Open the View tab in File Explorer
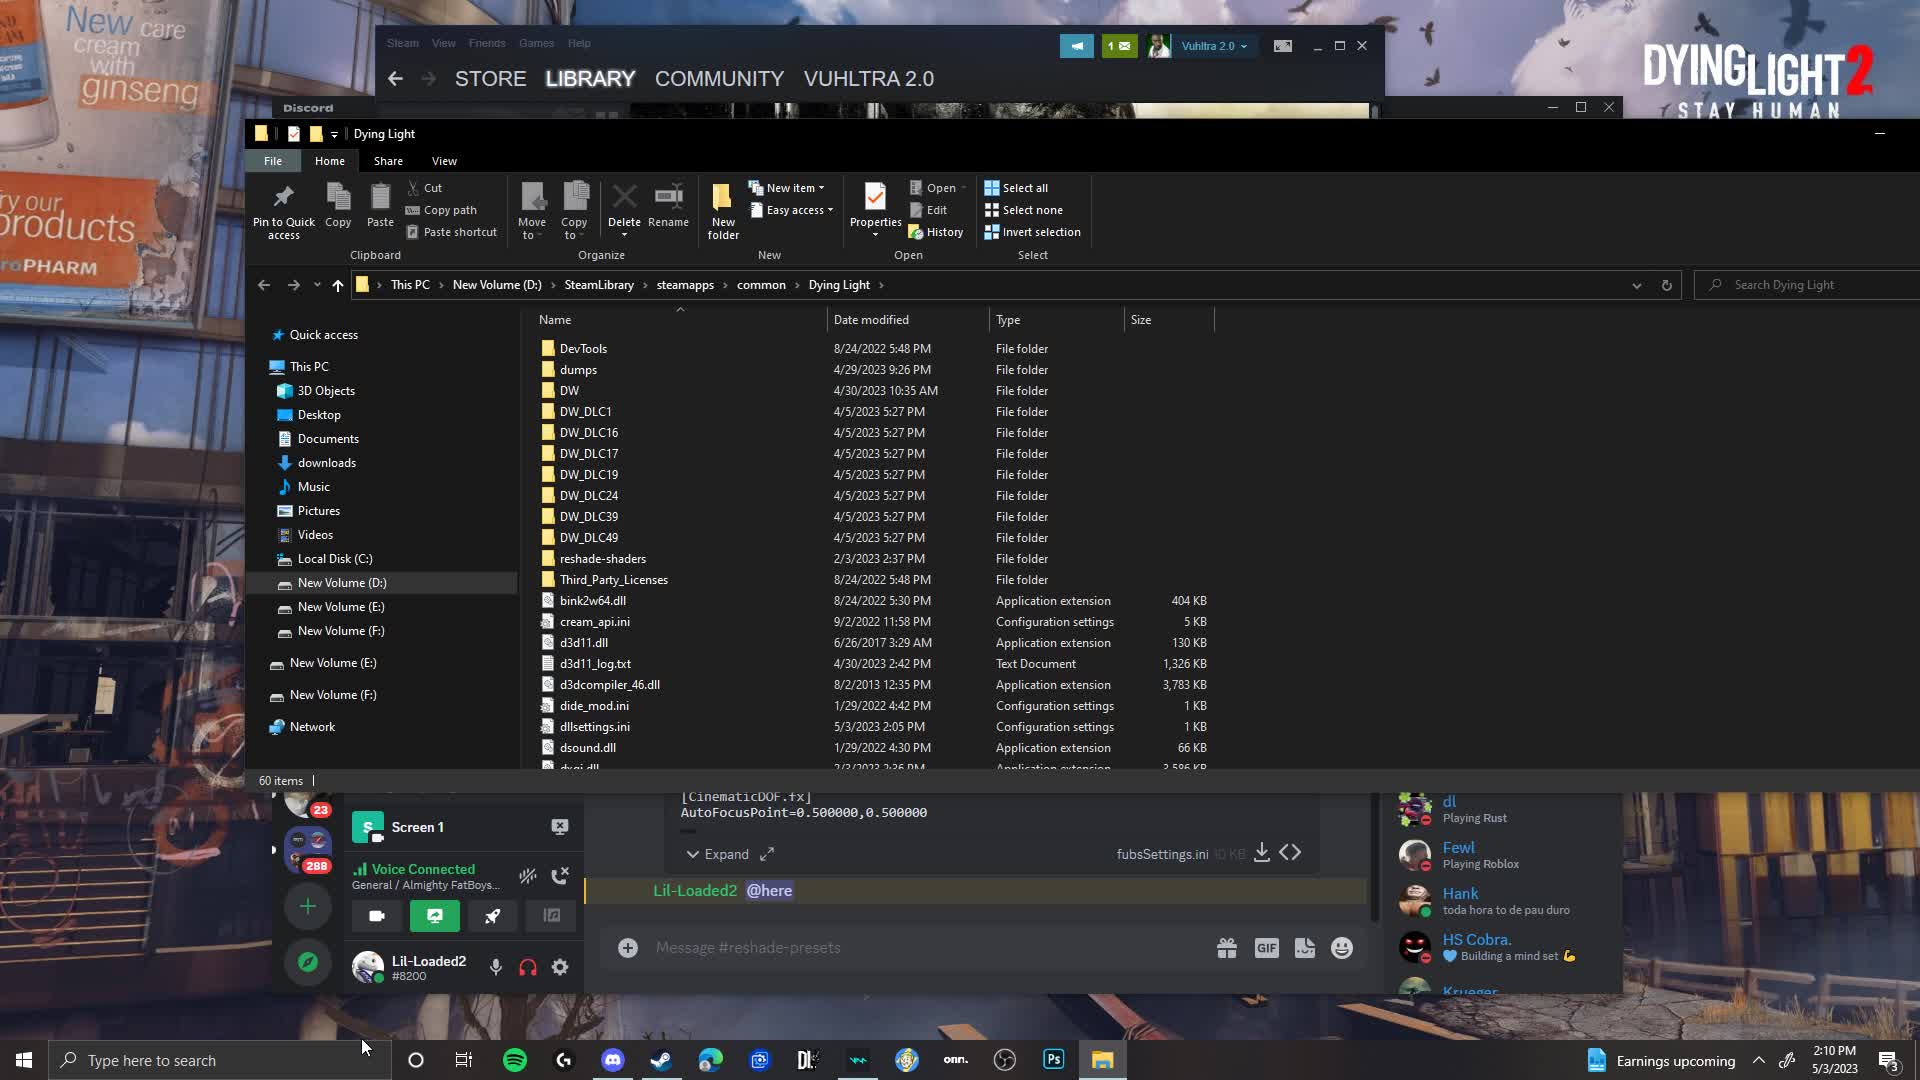 pyautogui.click(x=444, y=160)
